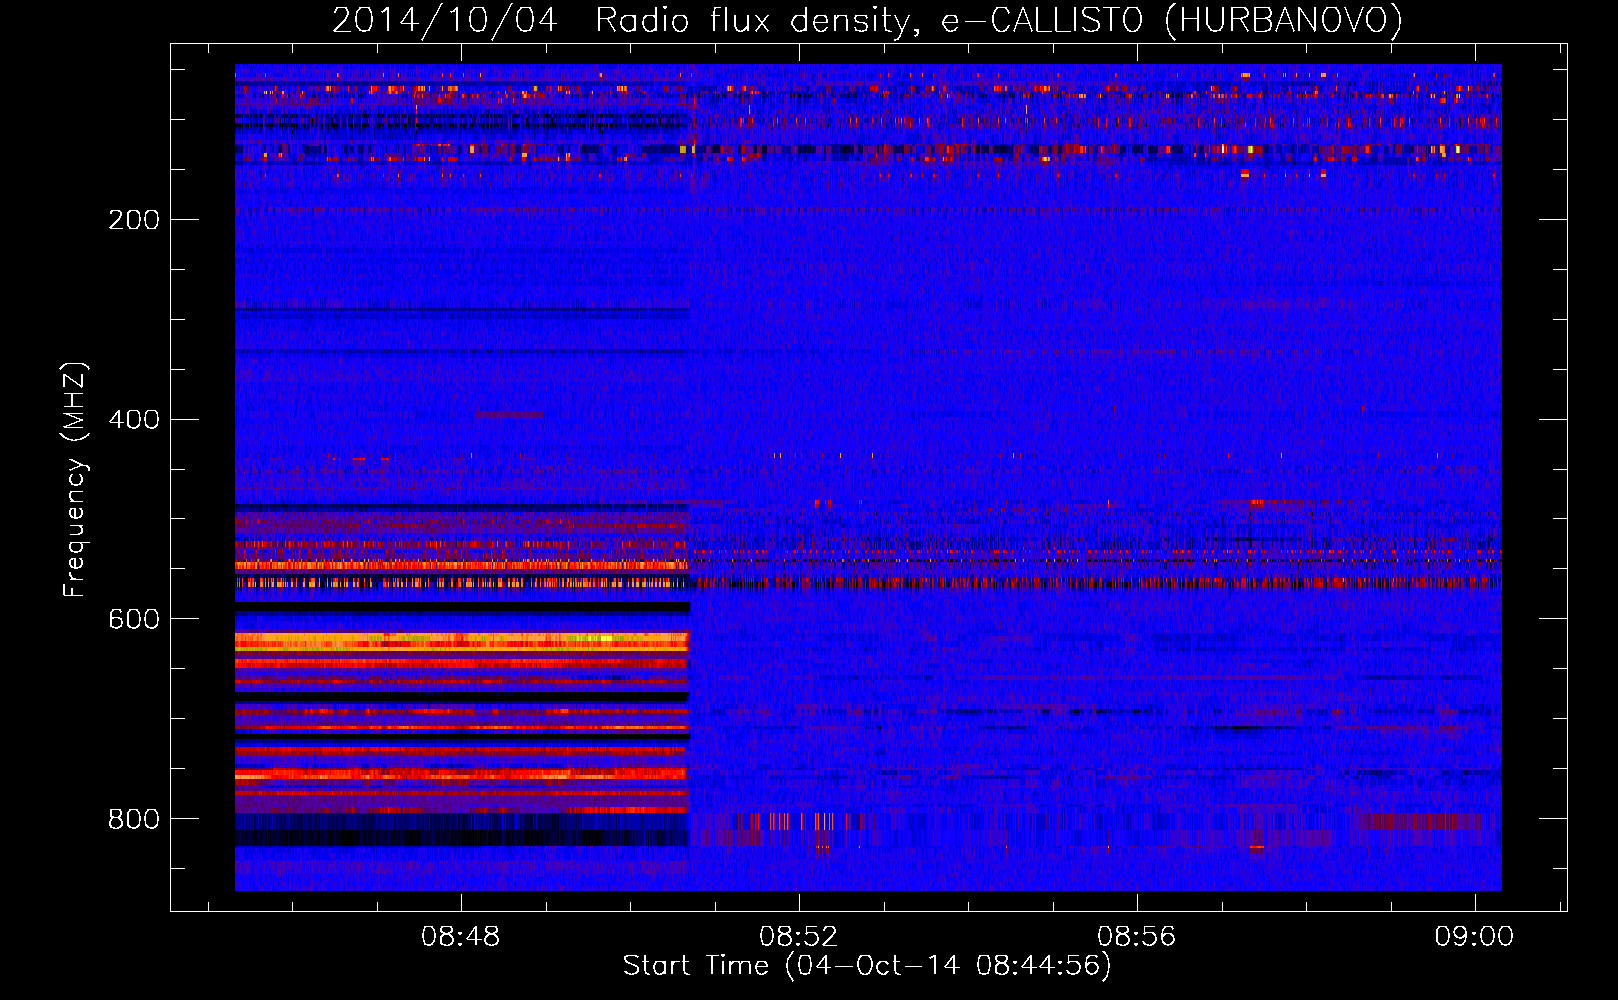The width and height of the screenshot is (1618, 1000).
Task: Click the 600 frequency tick label
Action: tap(134, 620)
